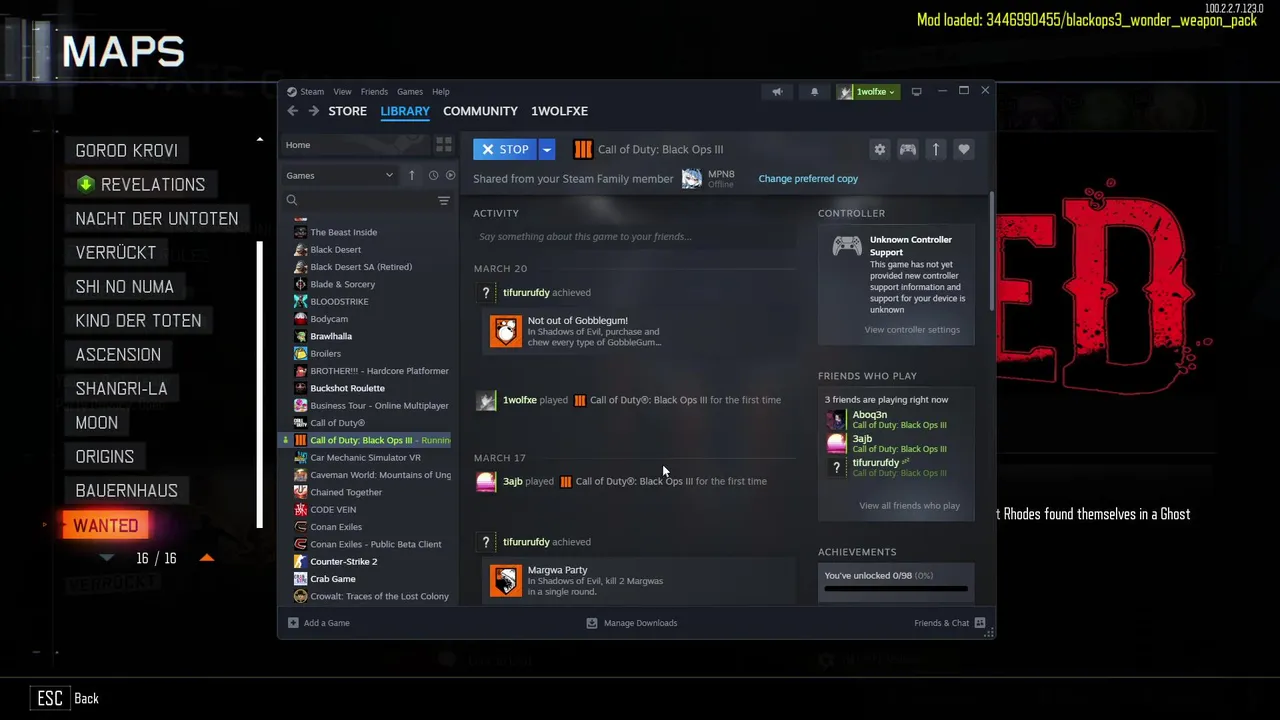Click the BLOODSTRIKE game icon in the library
1280x720 pixels.
[x=300, y=301]
